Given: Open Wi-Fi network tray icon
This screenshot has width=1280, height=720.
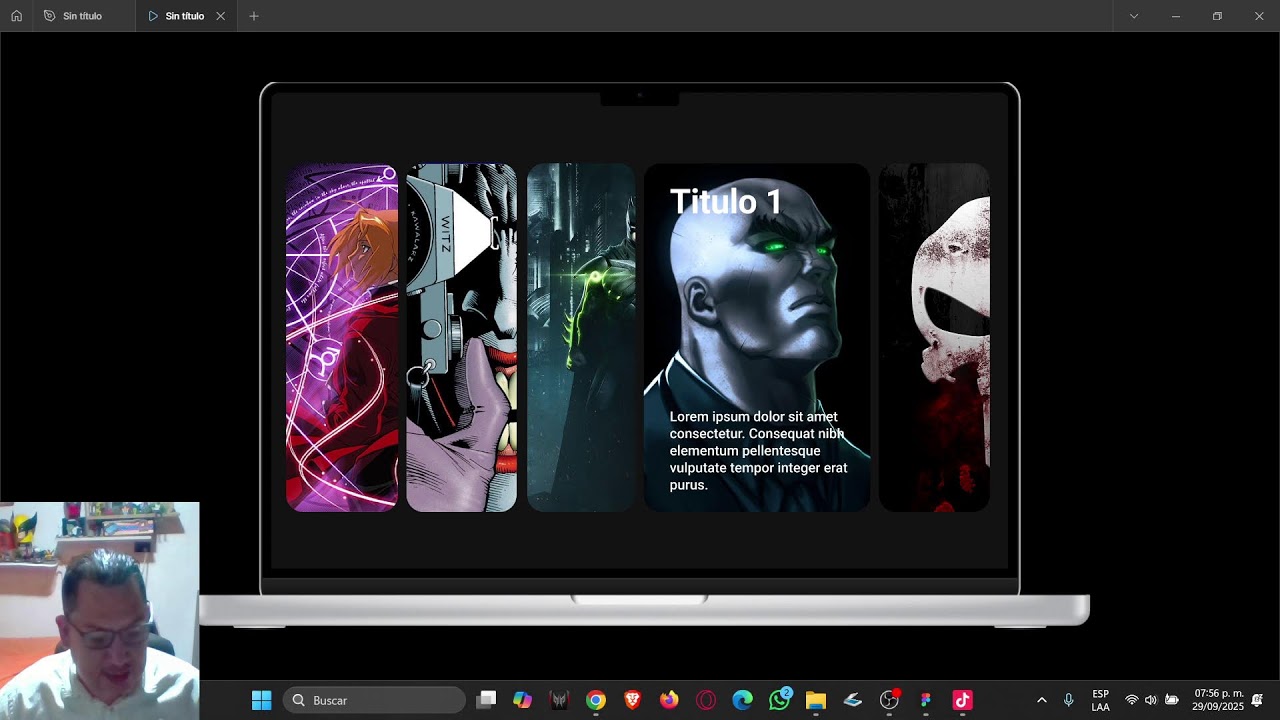Looking at the screenshot, I should (x=1132, y=700).
